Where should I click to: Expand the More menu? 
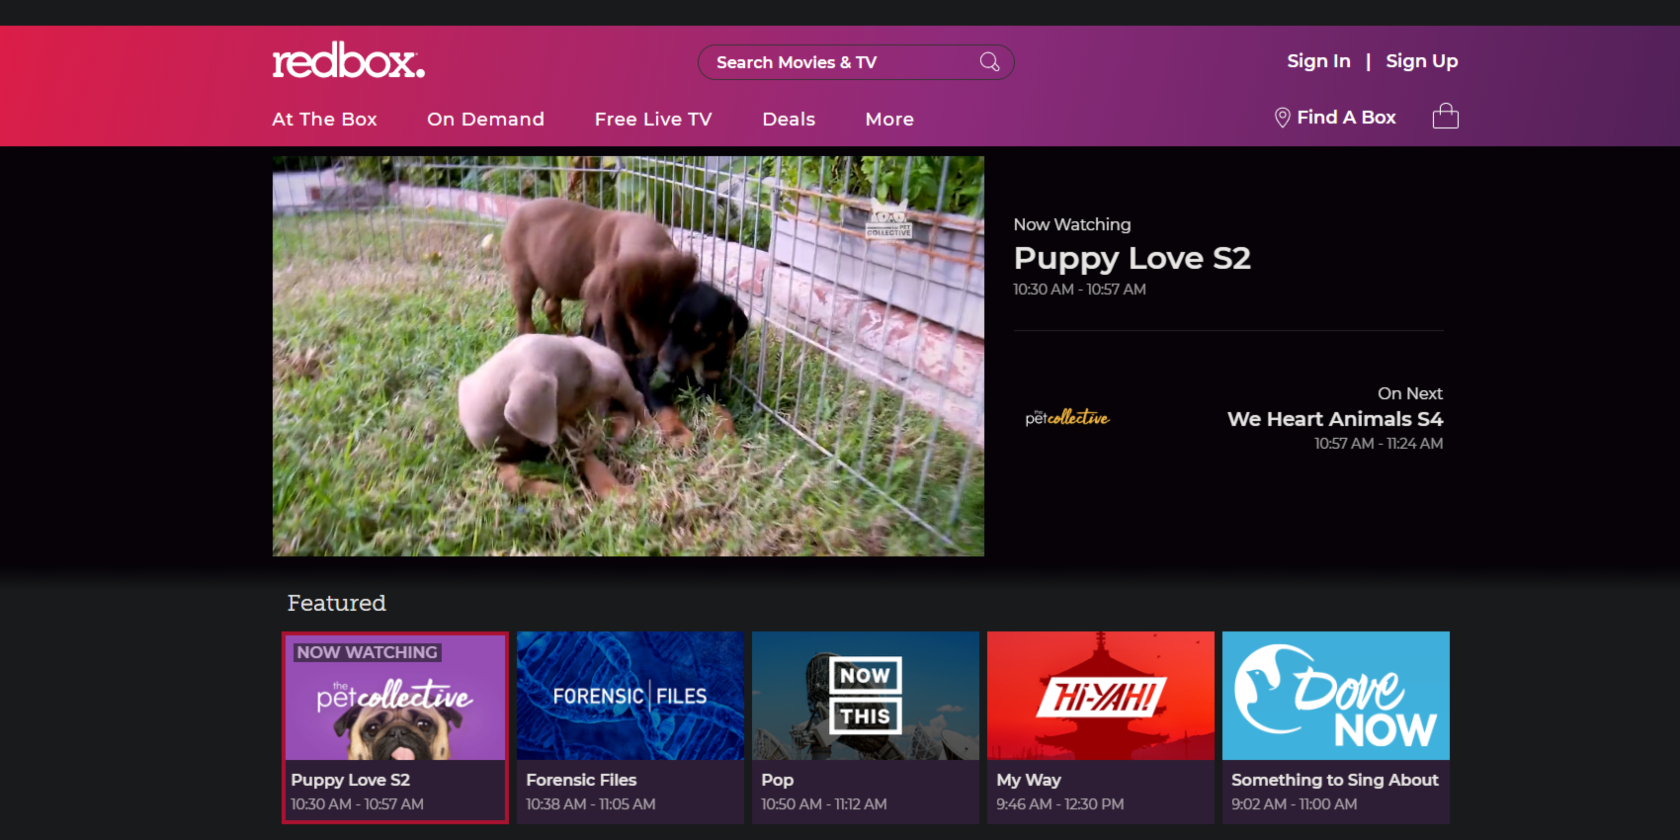889,119
